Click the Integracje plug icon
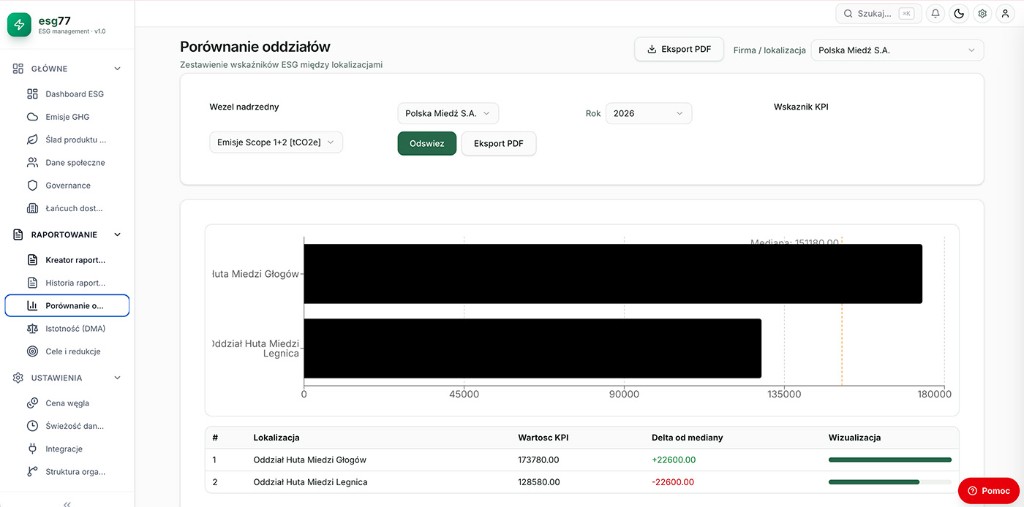Viewport: 1024px width, 507px height. click(33, 449)
